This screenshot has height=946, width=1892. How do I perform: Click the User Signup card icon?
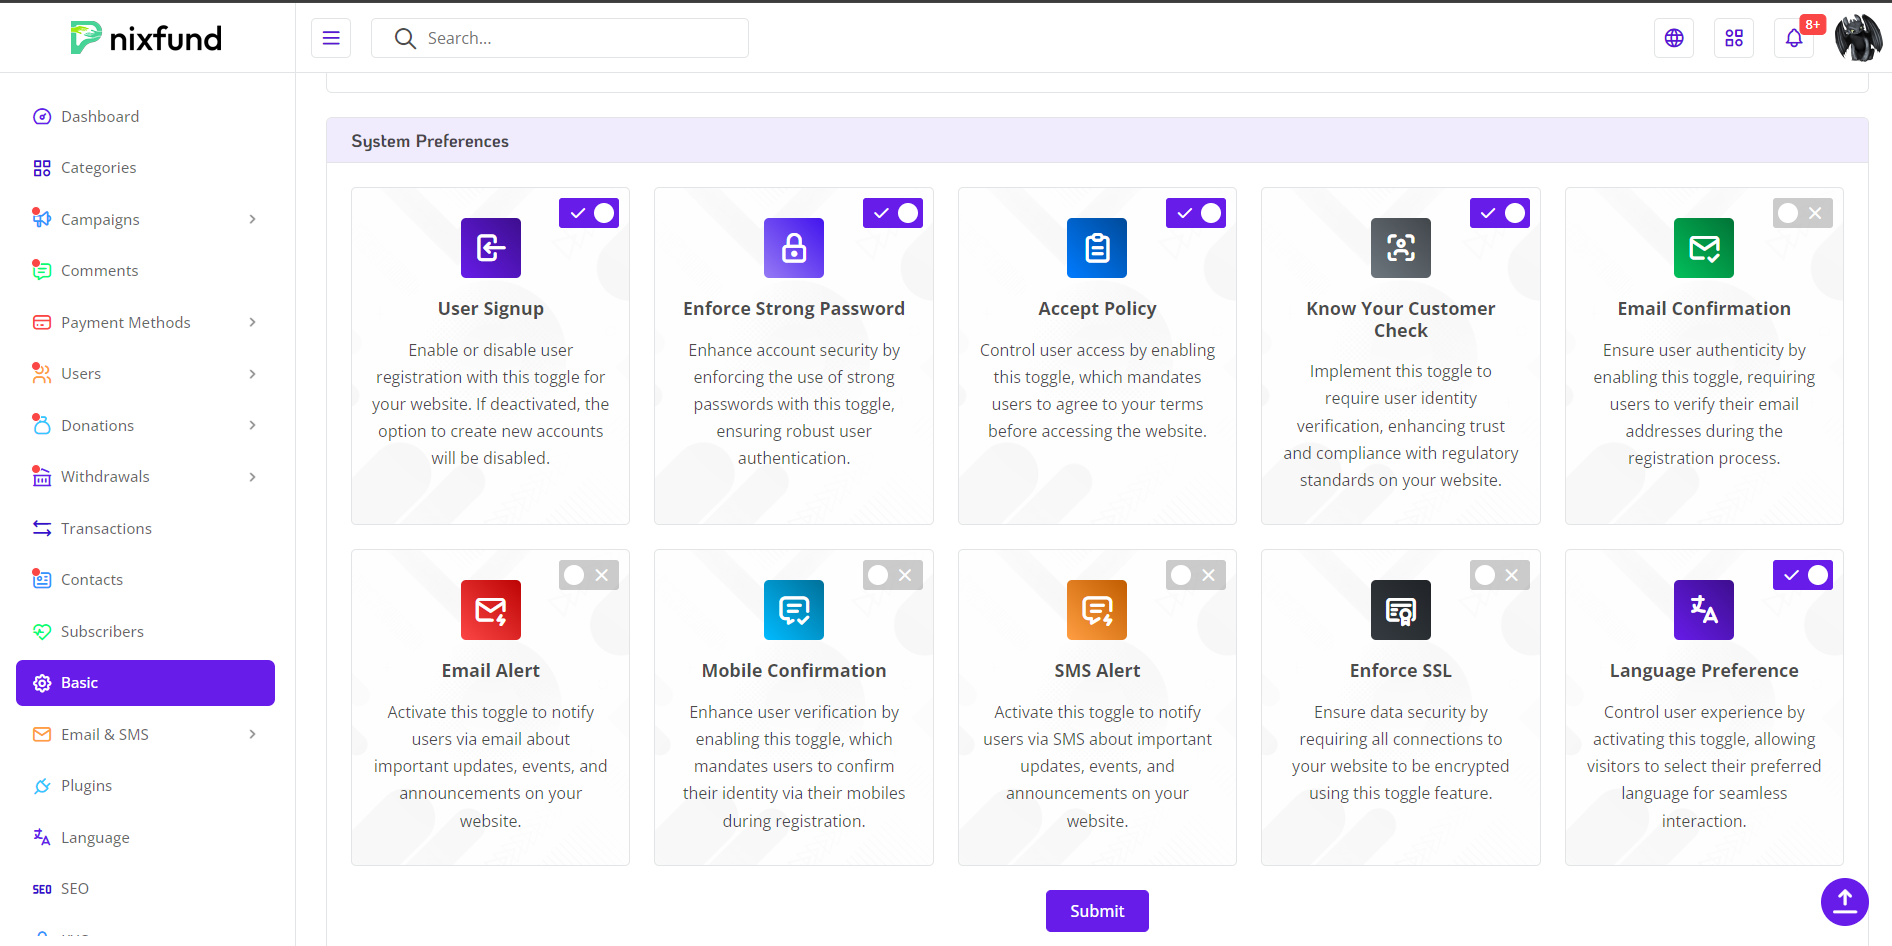coord(490,248)
